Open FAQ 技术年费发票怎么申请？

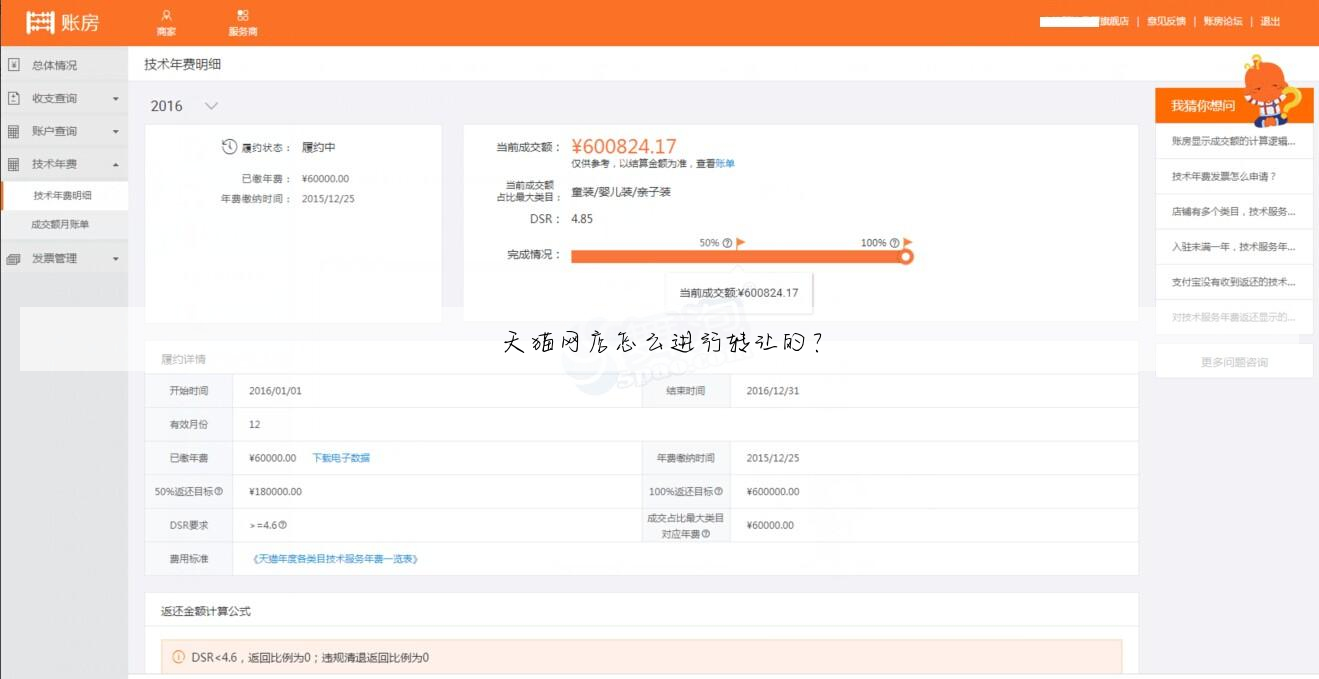pos(1234,176)
